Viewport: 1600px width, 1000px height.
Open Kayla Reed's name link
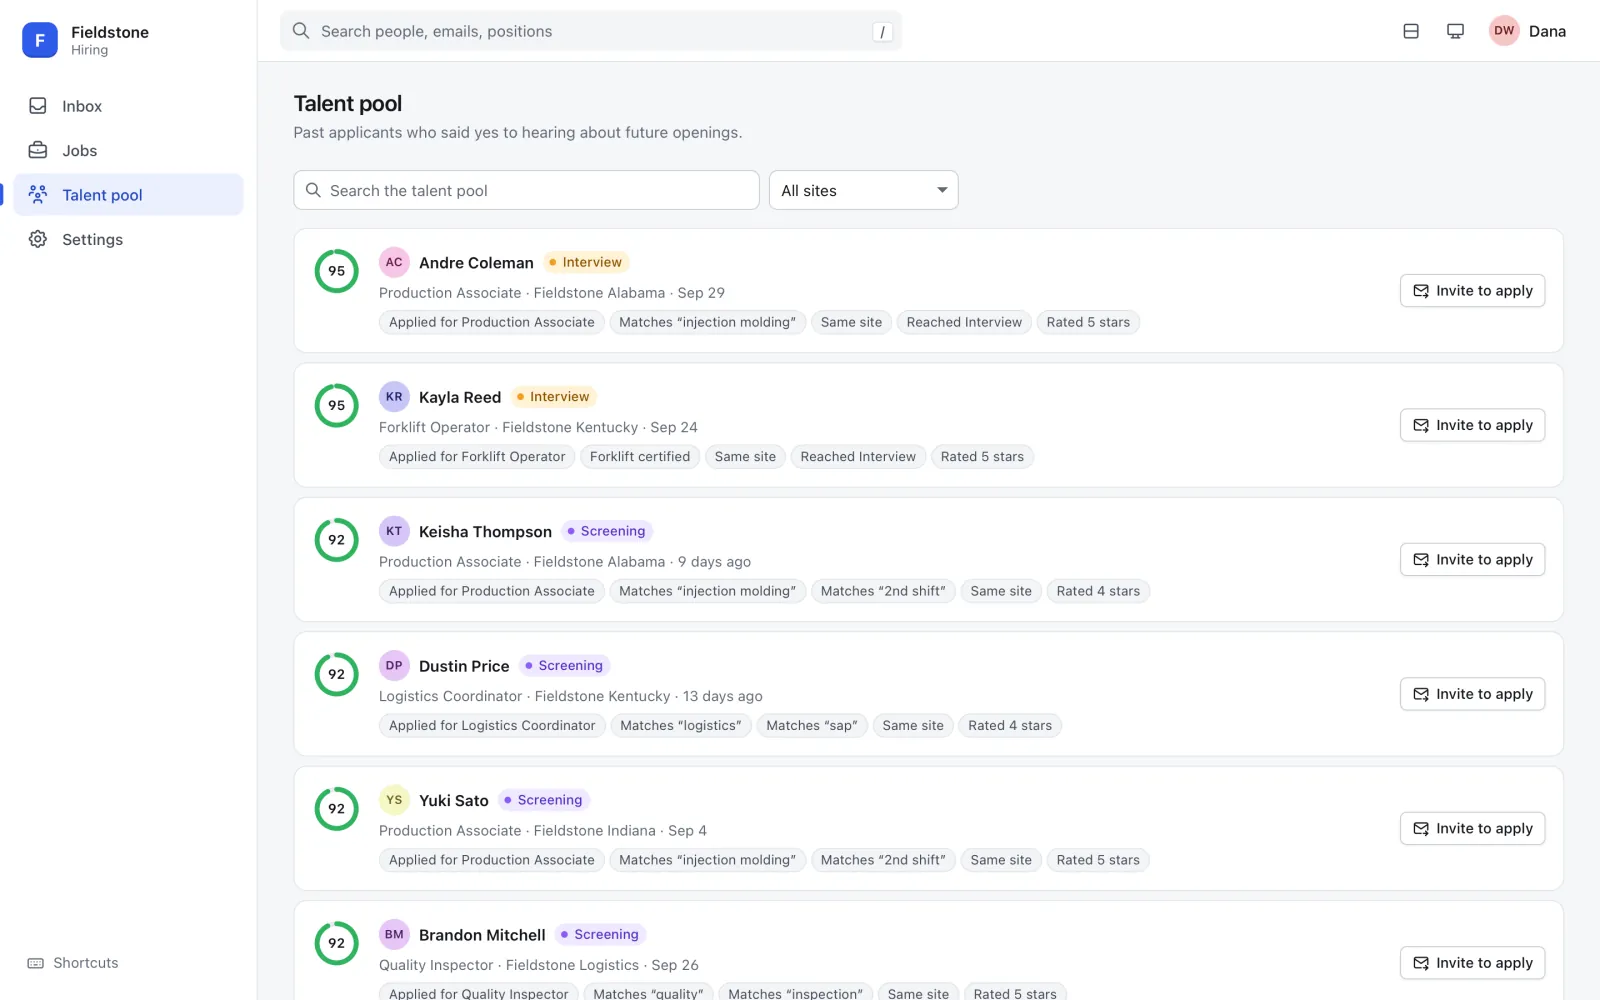460,397
